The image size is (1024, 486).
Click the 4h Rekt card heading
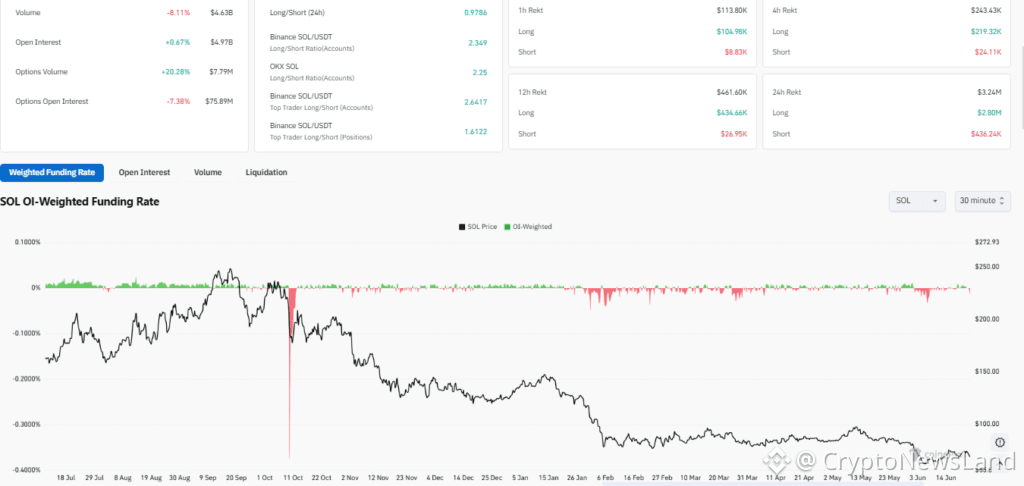tap(785, 10)
